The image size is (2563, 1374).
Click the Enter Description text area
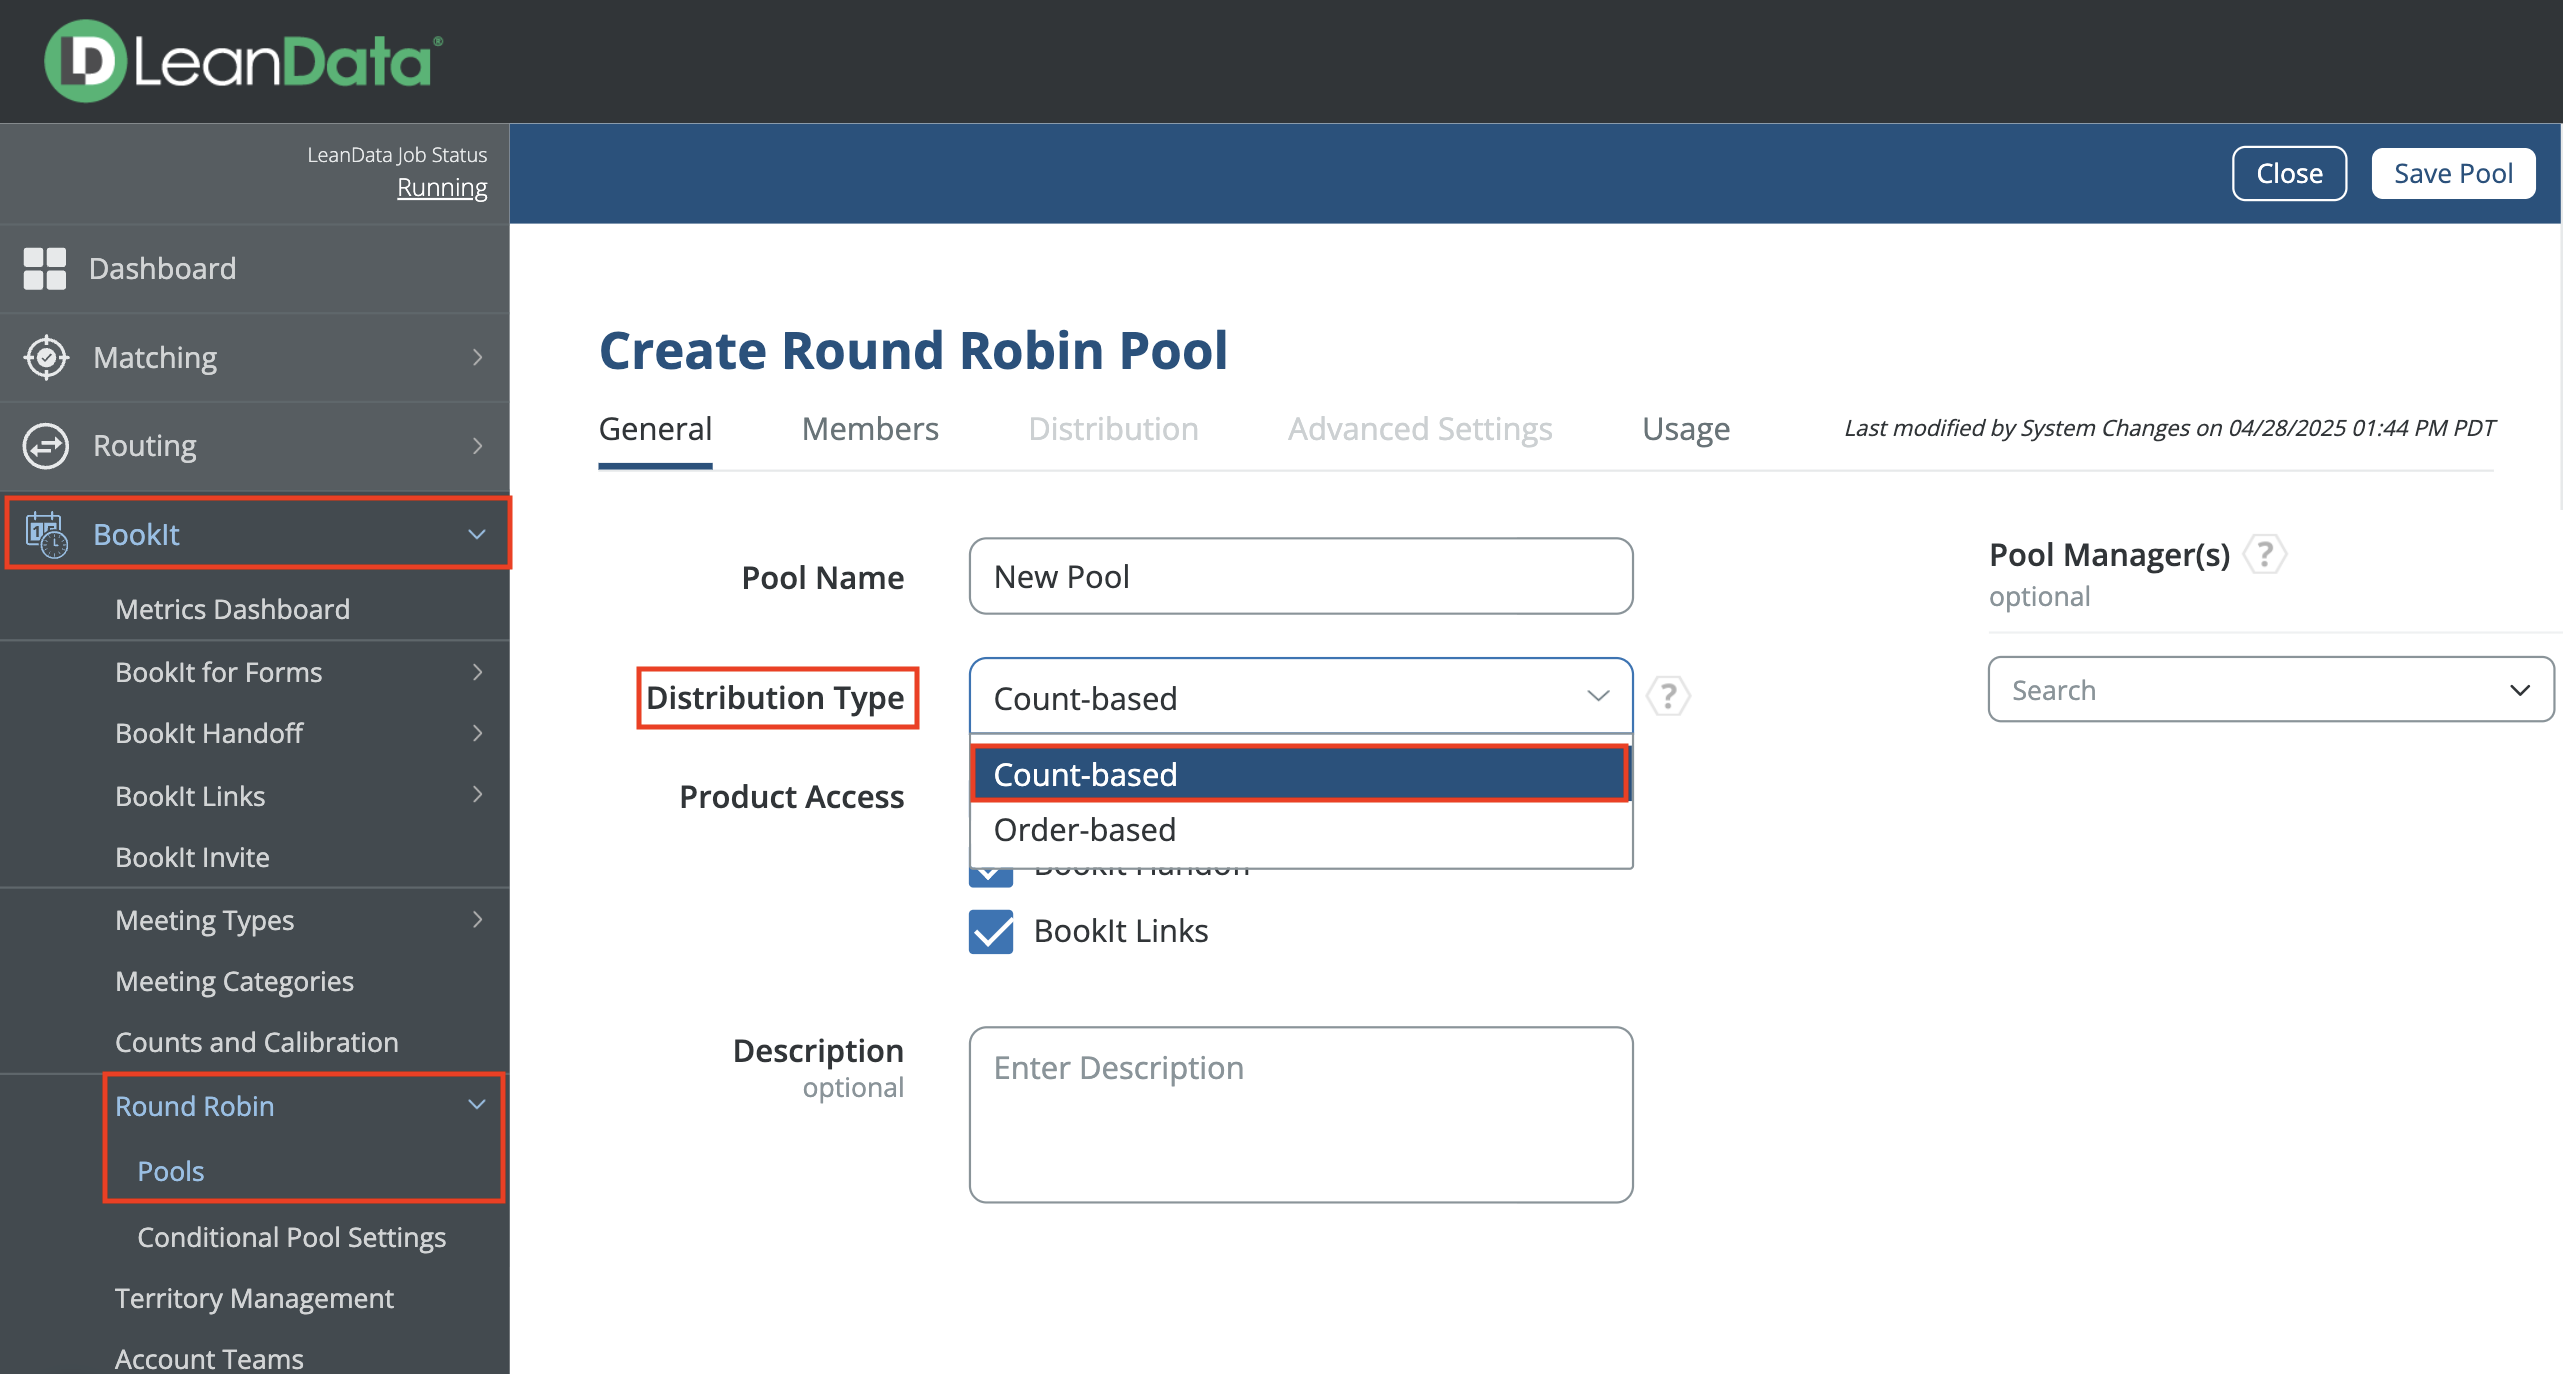pos(1300,1114)
